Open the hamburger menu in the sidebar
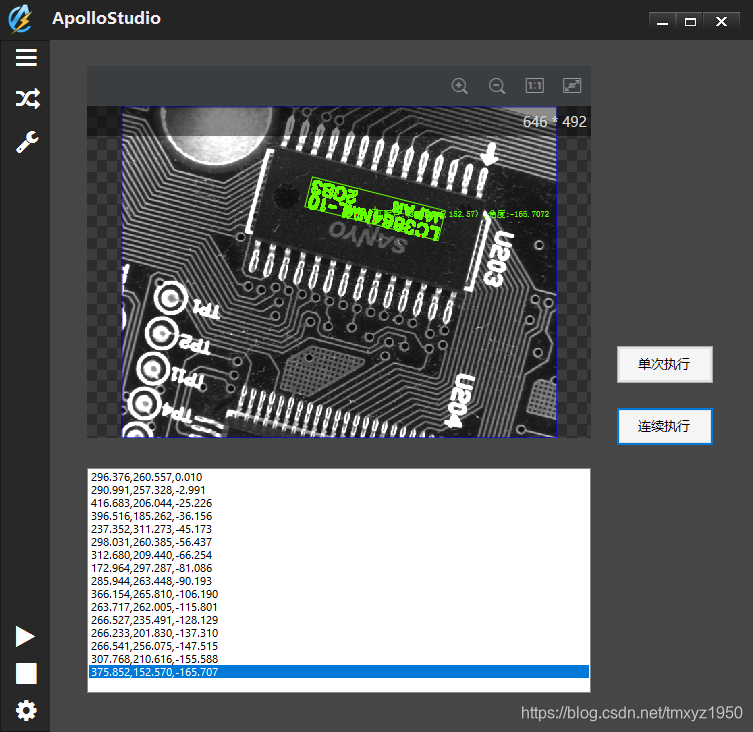 26,58
